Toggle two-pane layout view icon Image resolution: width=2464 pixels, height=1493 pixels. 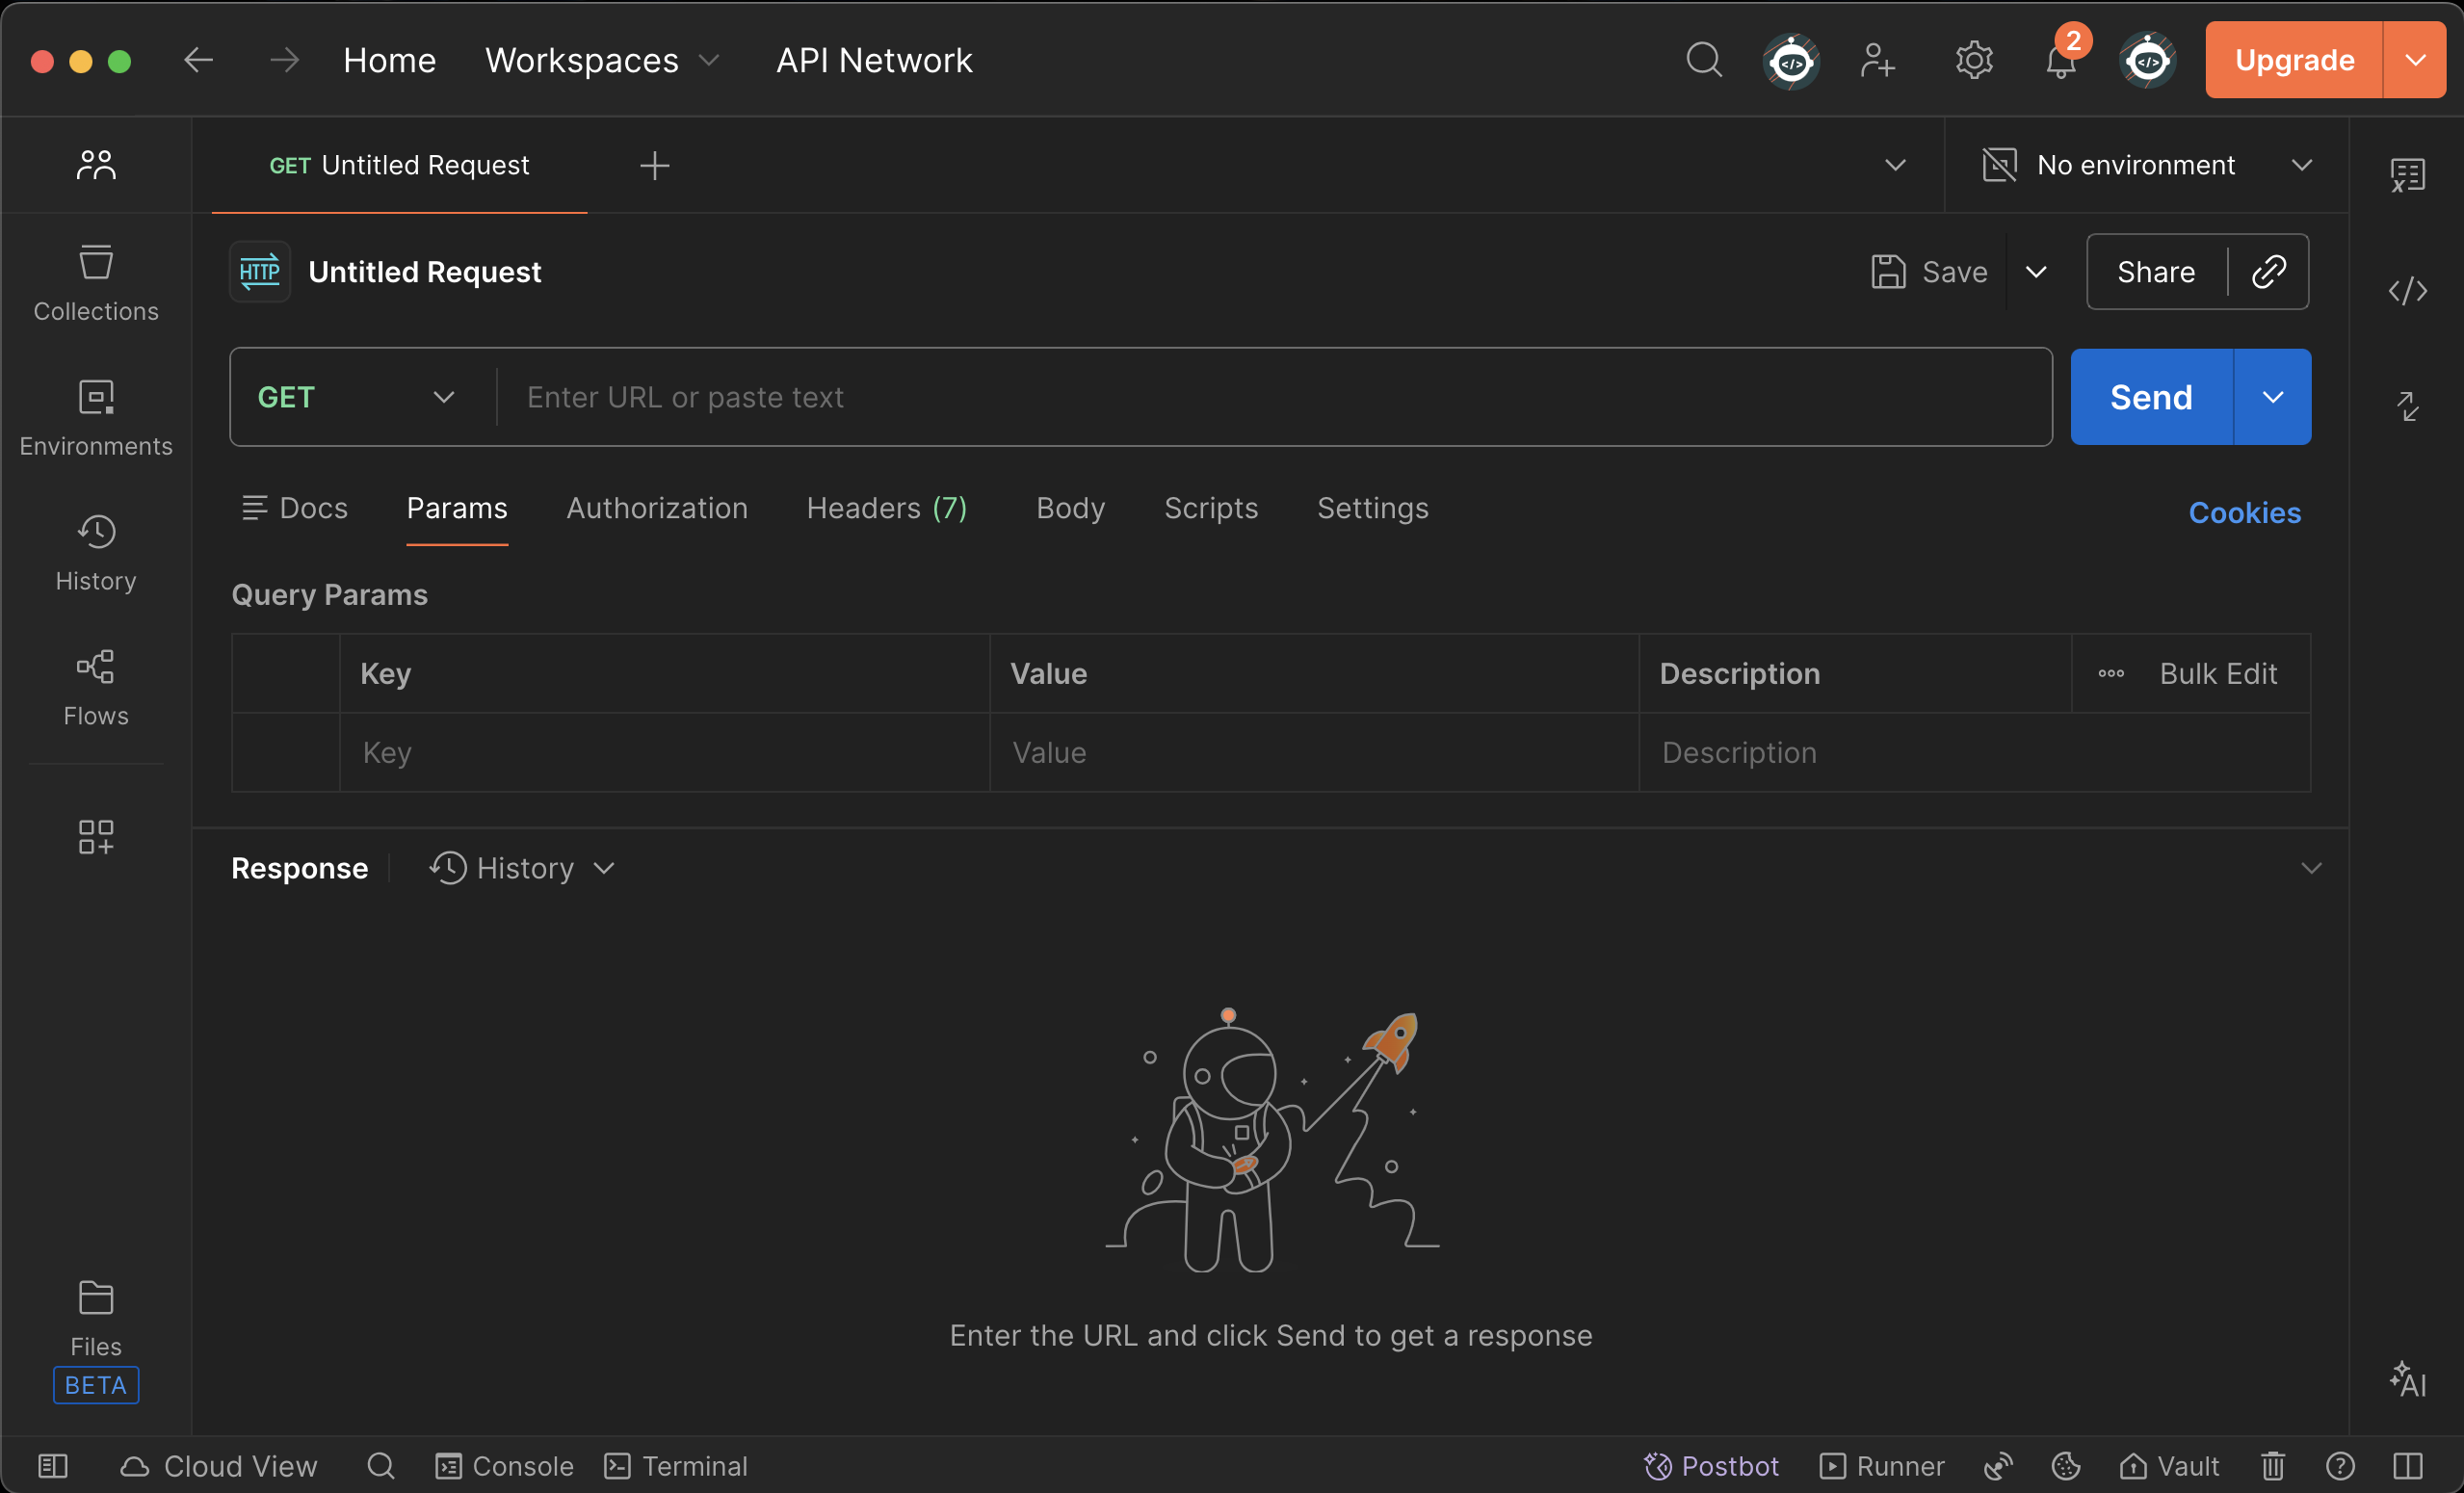[2407, 1465]
